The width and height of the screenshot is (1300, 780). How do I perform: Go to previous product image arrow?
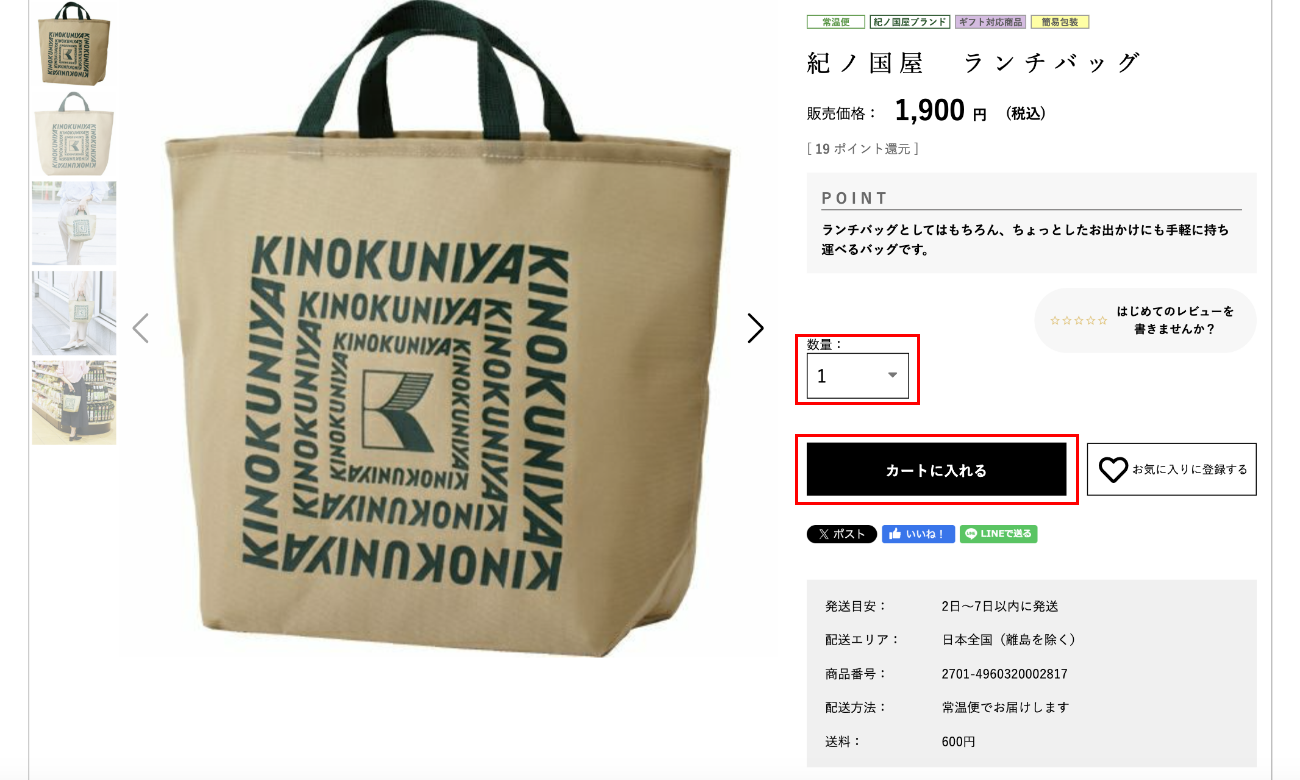[x=141, y=328]
